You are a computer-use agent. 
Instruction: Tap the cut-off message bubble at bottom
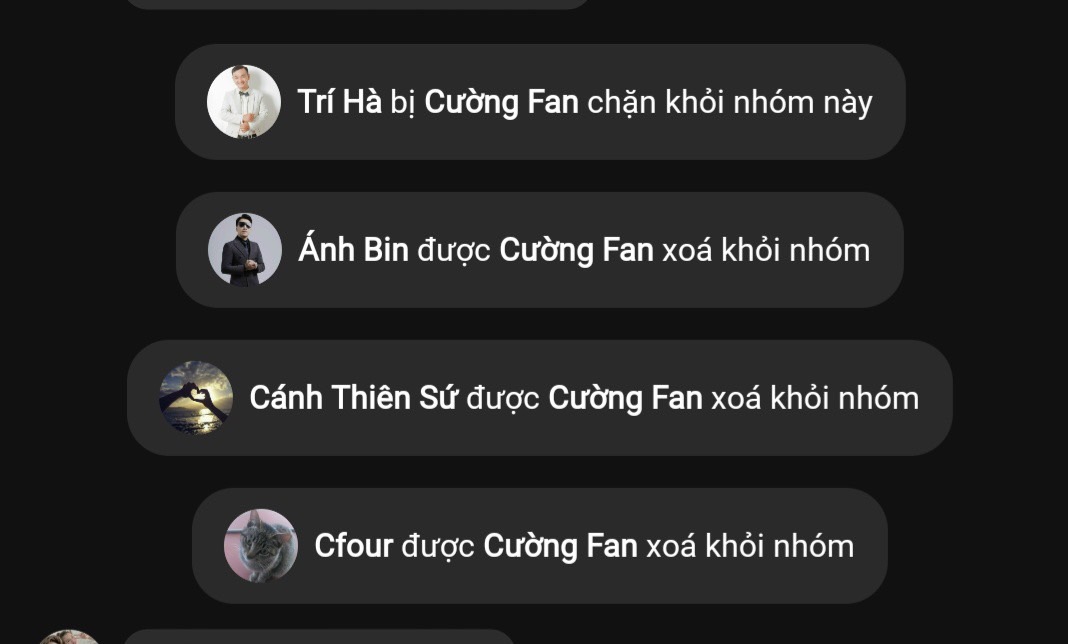pos(319,637)
